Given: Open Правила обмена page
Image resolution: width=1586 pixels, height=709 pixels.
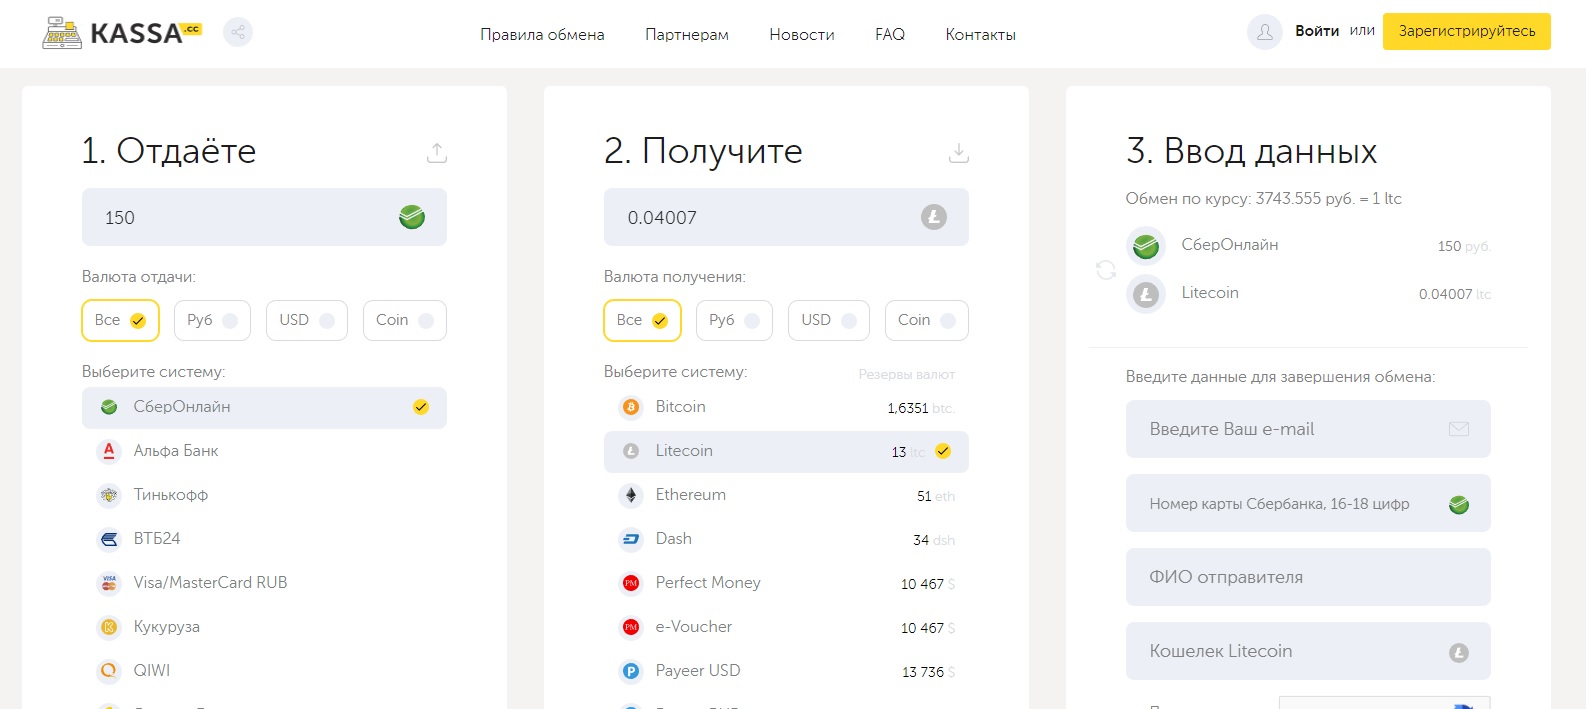Looking at the screenshot, I should pos(542,34).
